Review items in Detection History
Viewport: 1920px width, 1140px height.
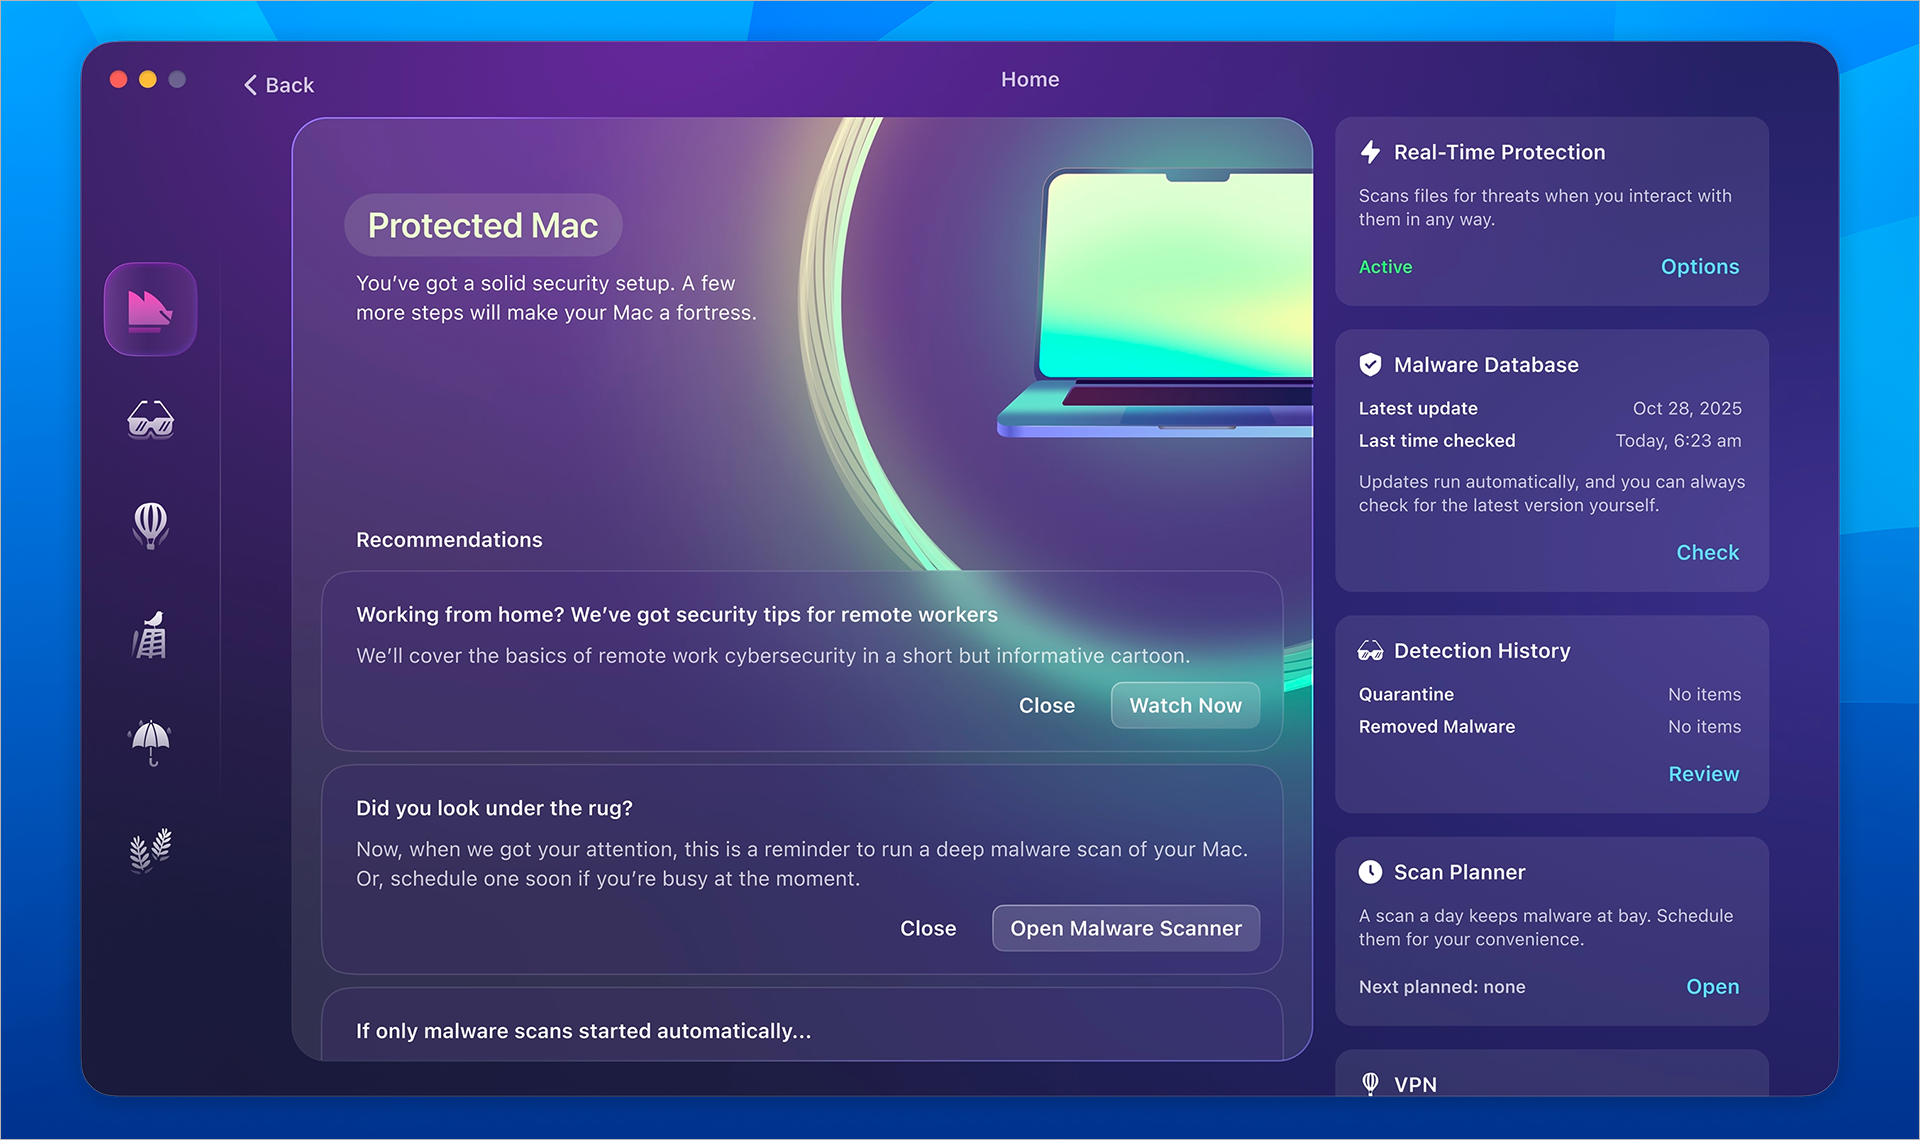point(1703,773)
